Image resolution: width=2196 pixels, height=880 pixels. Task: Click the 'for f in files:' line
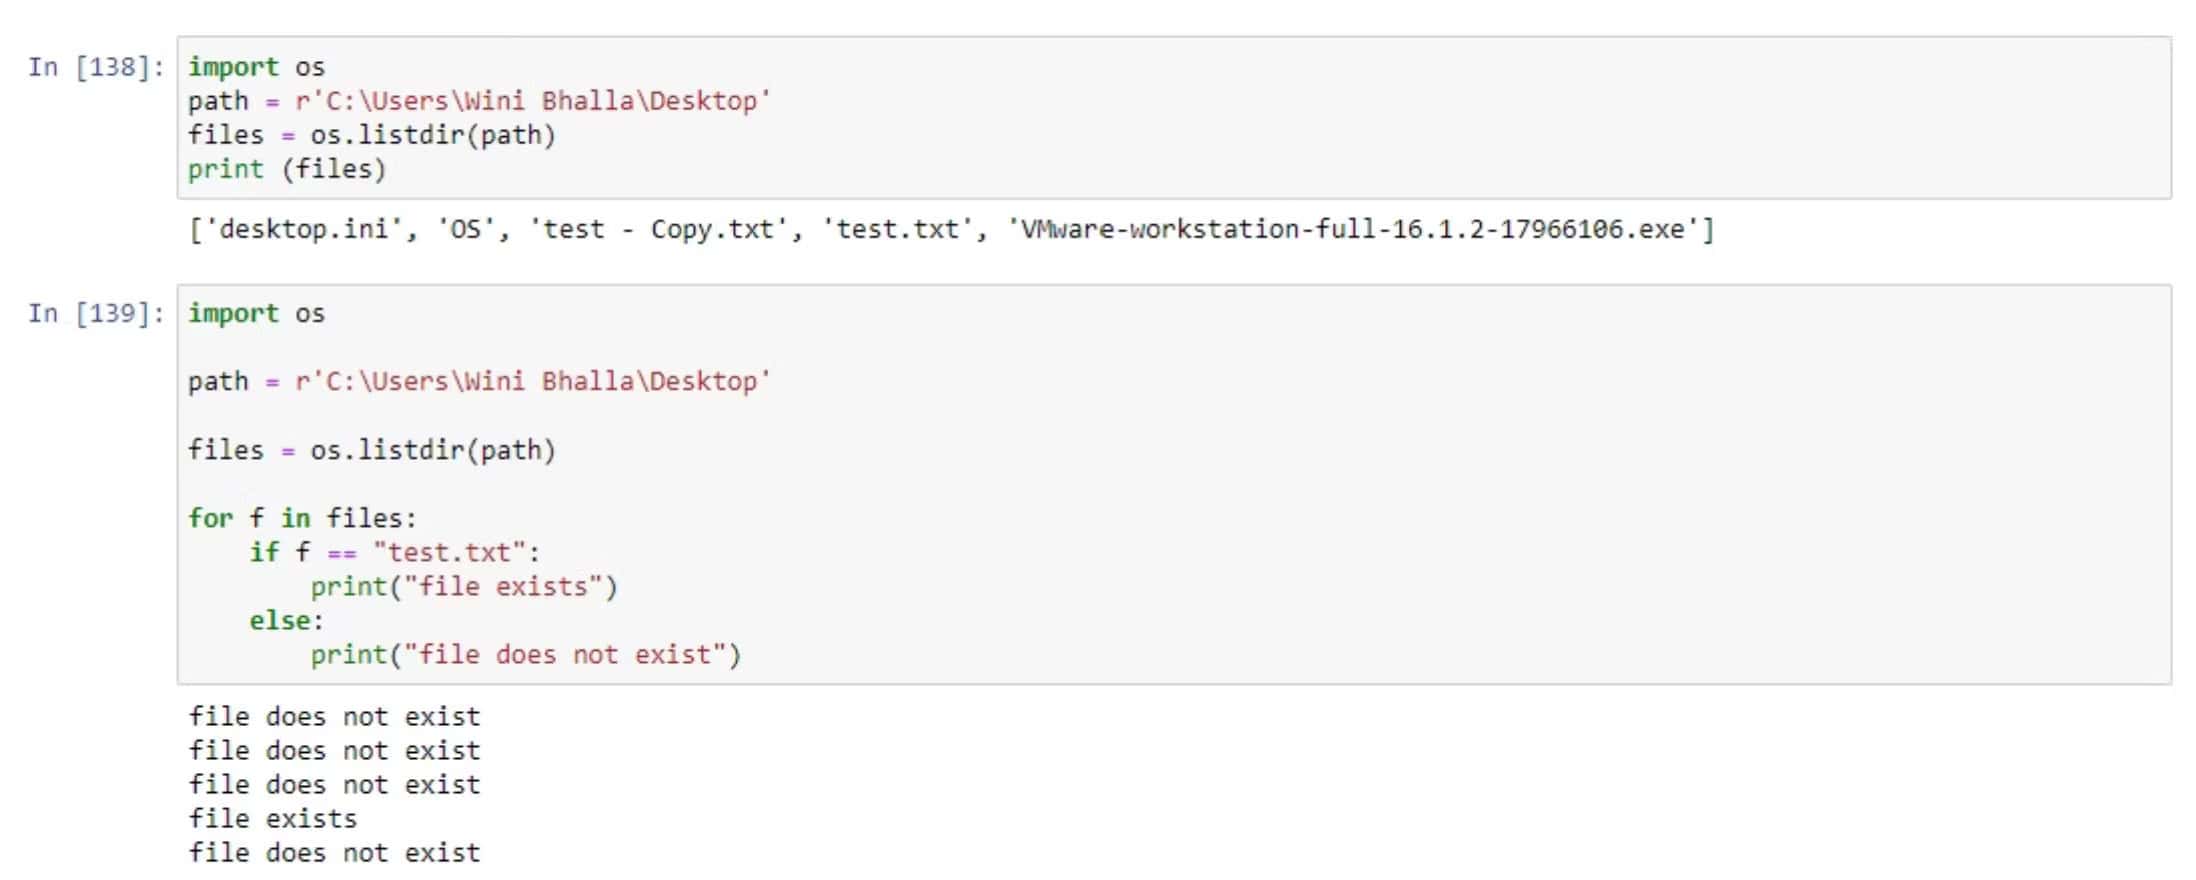302,518
